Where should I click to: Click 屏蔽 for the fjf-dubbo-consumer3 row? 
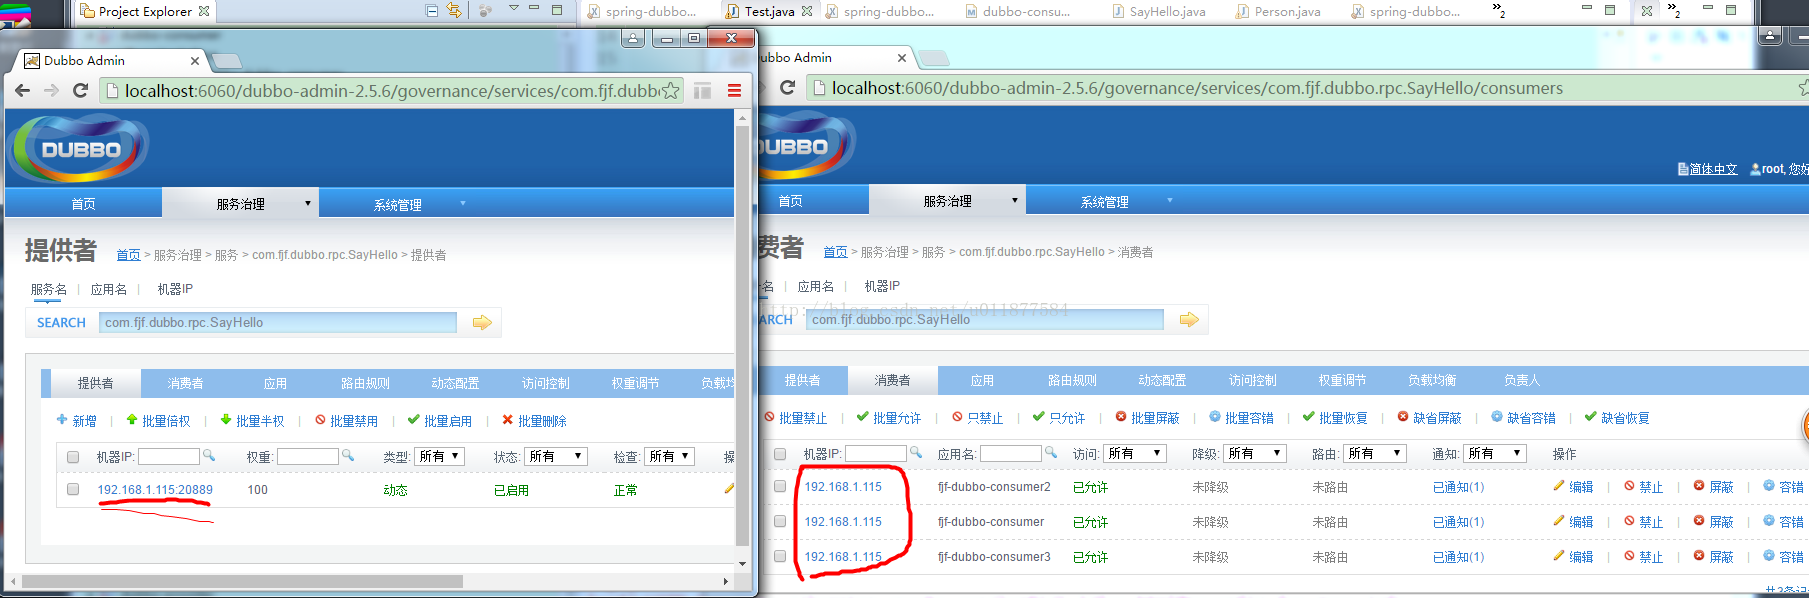click(x=1714, y=556)
